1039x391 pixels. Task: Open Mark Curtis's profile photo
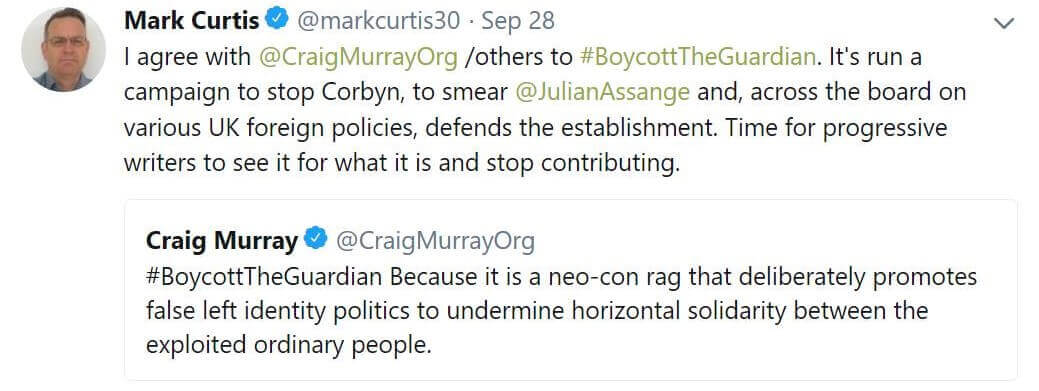coord(64,50)
